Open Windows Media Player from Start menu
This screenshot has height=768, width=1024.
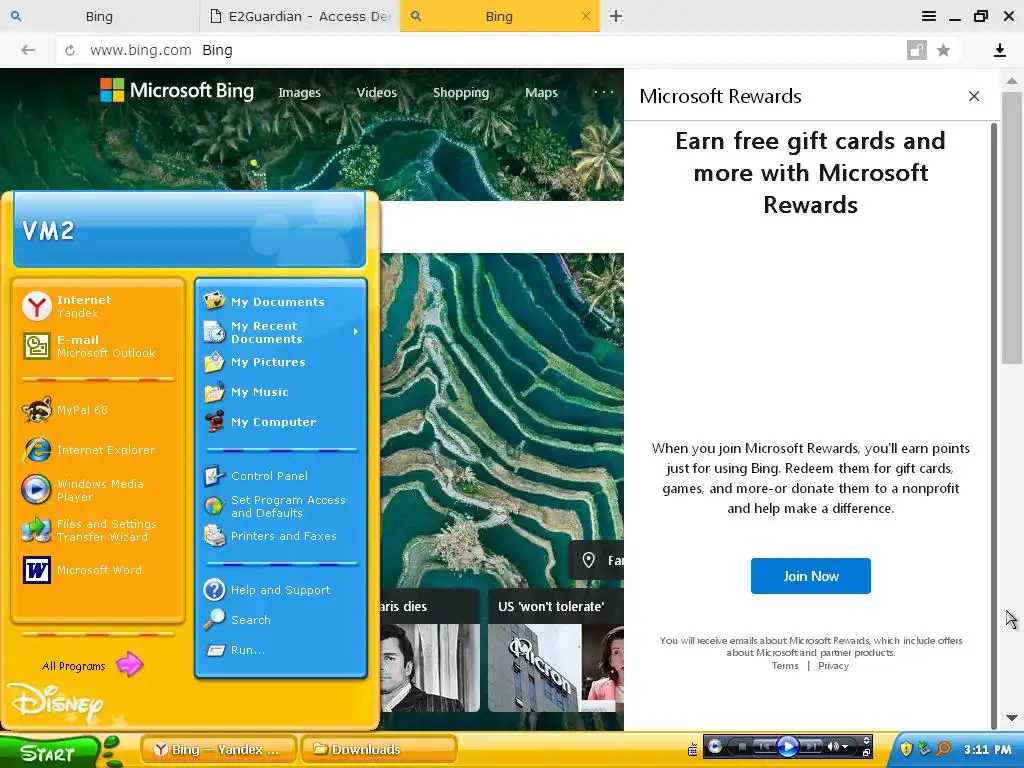[x=98, y=490]
